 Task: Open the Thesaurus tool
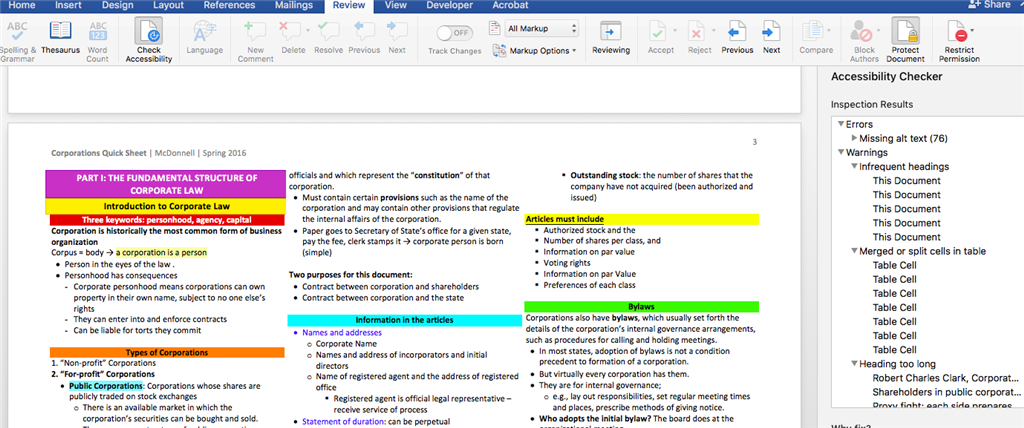[x=61, y=38]
